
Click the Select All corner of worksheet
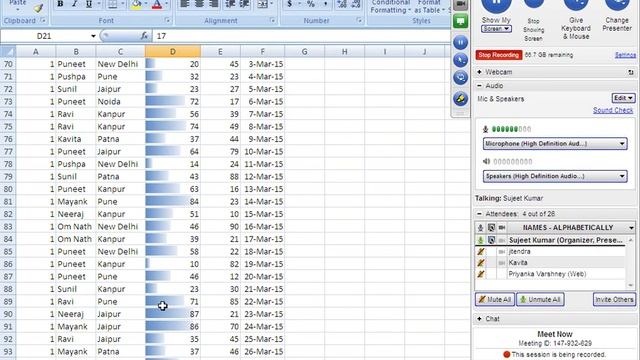[x=8, y=52]
